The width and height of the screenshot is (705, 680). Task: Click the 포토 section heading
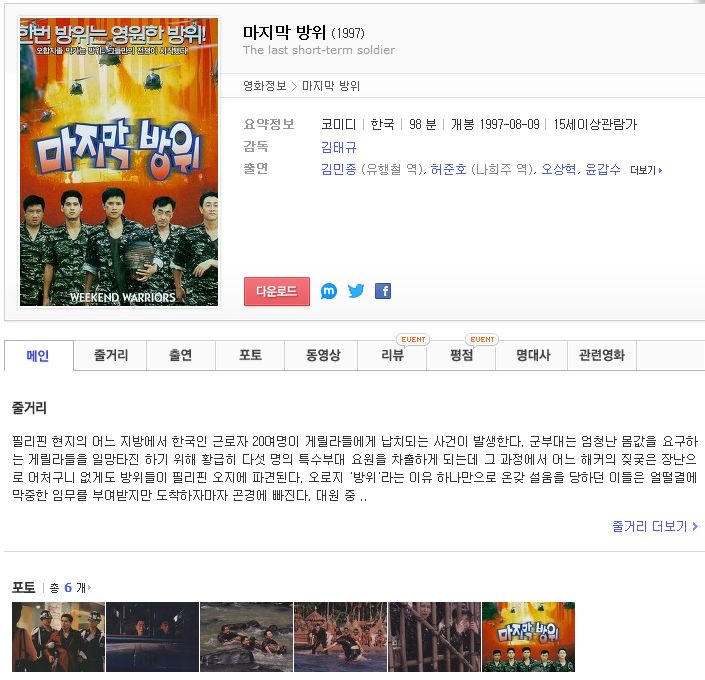[x=23, y=588]
